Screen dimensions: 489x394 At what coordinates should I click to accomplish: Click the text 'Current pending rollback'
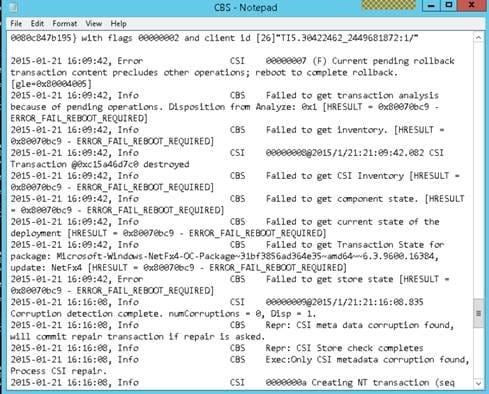(x=393, y=61)
